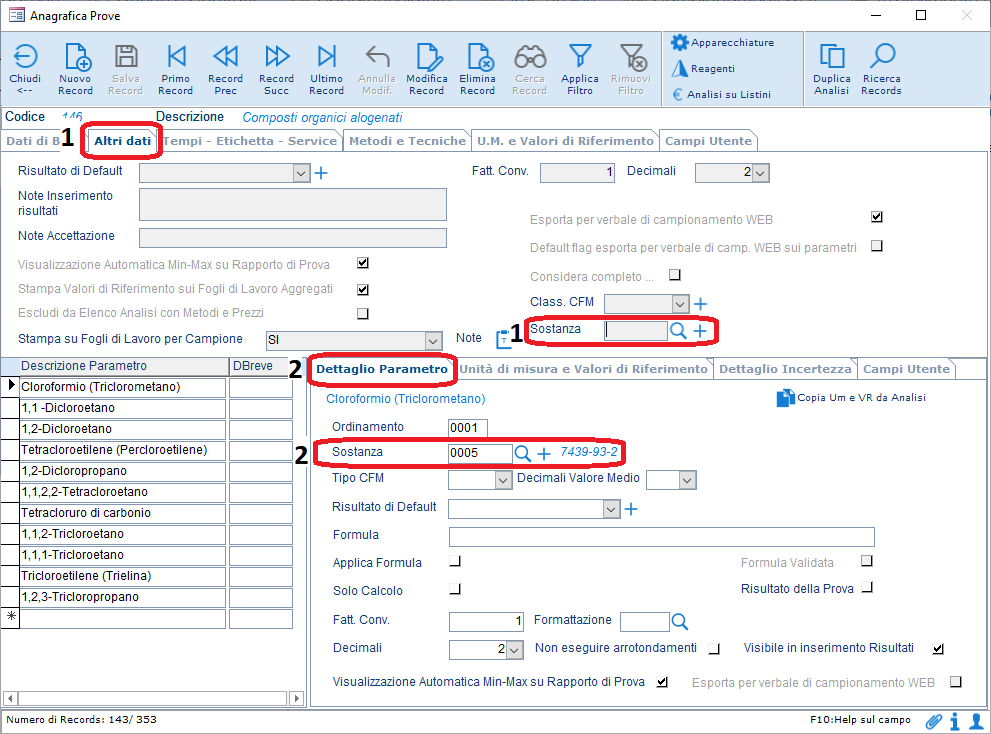Select Tricloroetilene (Trielina) row
991x734 pixels.
(x=123, y=577)
